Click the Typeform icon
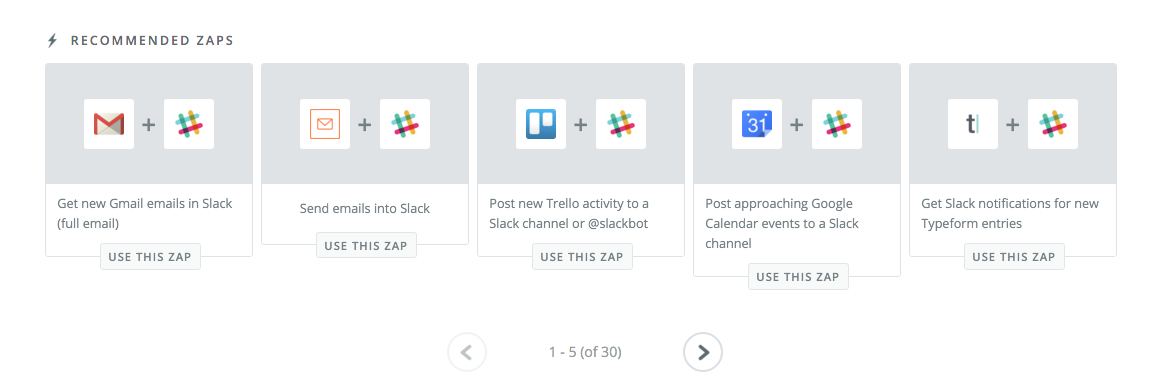 click(x=972, y=124)
